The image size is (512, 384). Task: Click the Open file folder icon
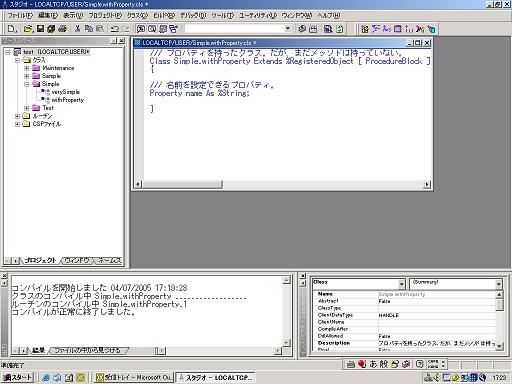pos(28,29)
